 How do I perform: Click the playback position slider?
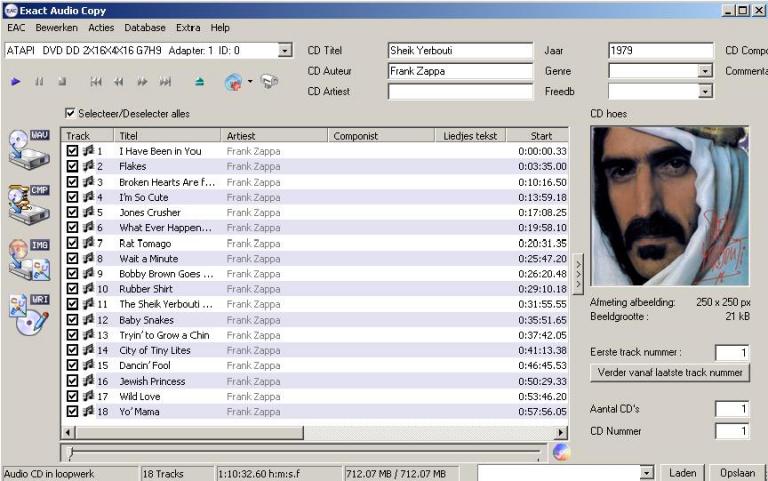[300, 452]
